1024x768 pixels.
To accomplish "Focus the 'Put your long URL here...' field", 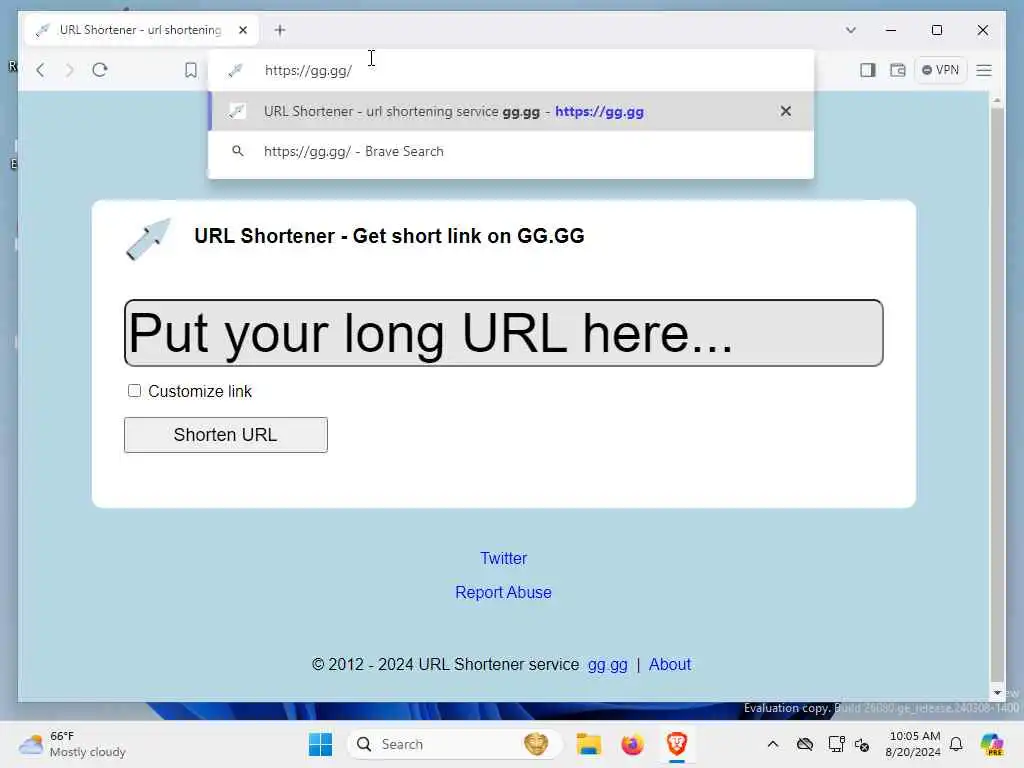I will click(504, 333).
